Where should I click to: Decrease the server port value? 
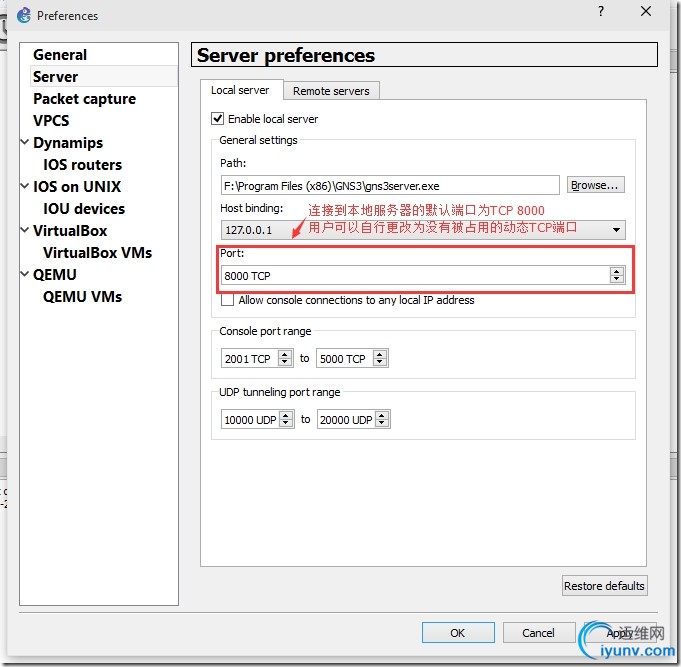point(617,280)
